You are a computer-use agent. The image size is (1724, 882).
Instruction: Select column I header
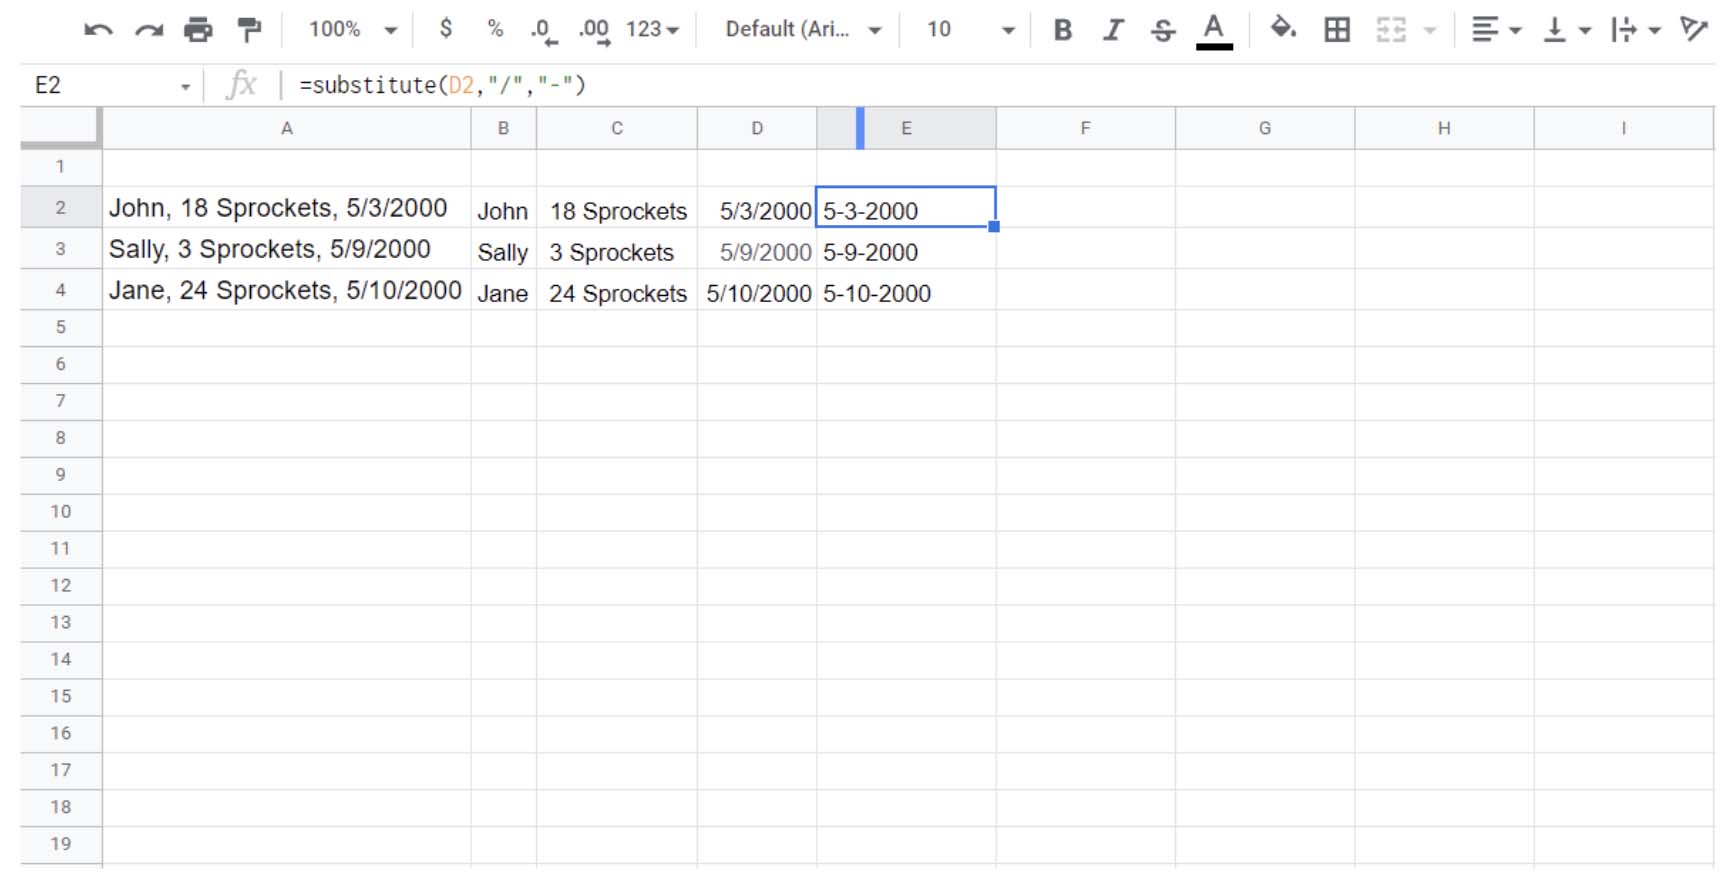[x=1624, y=128]
